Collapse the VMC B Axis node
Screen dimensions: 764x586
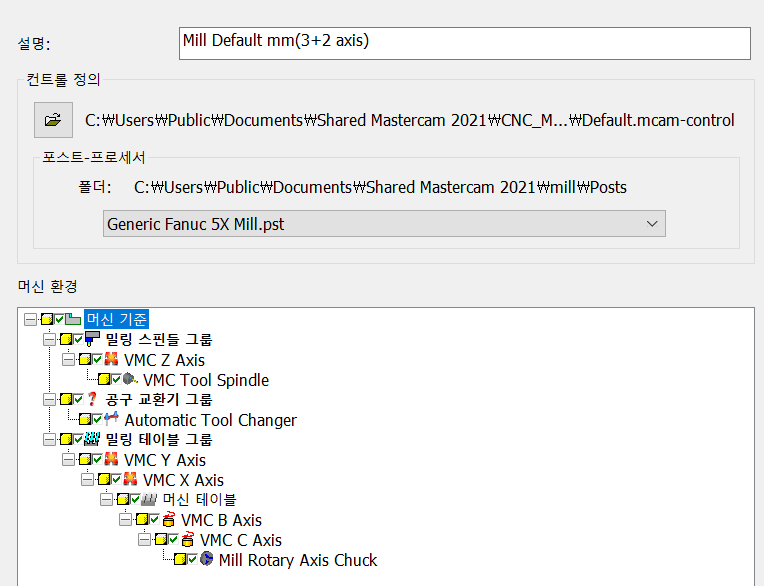125,519
